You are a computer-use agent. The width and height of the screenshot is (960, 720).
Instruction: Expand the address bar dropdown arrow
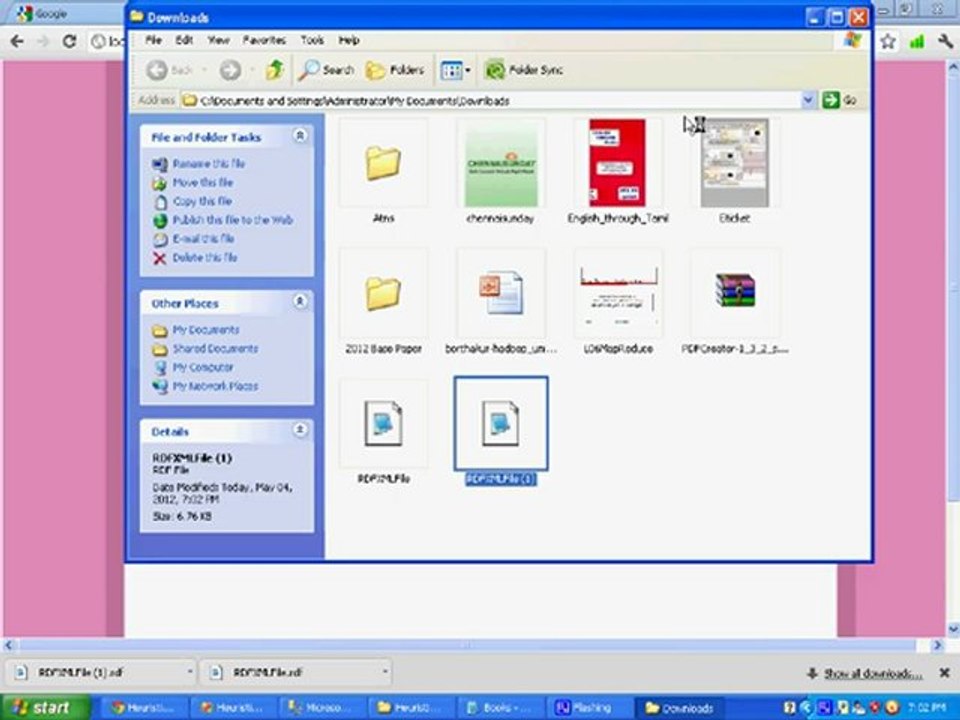[x=808, y=100]
